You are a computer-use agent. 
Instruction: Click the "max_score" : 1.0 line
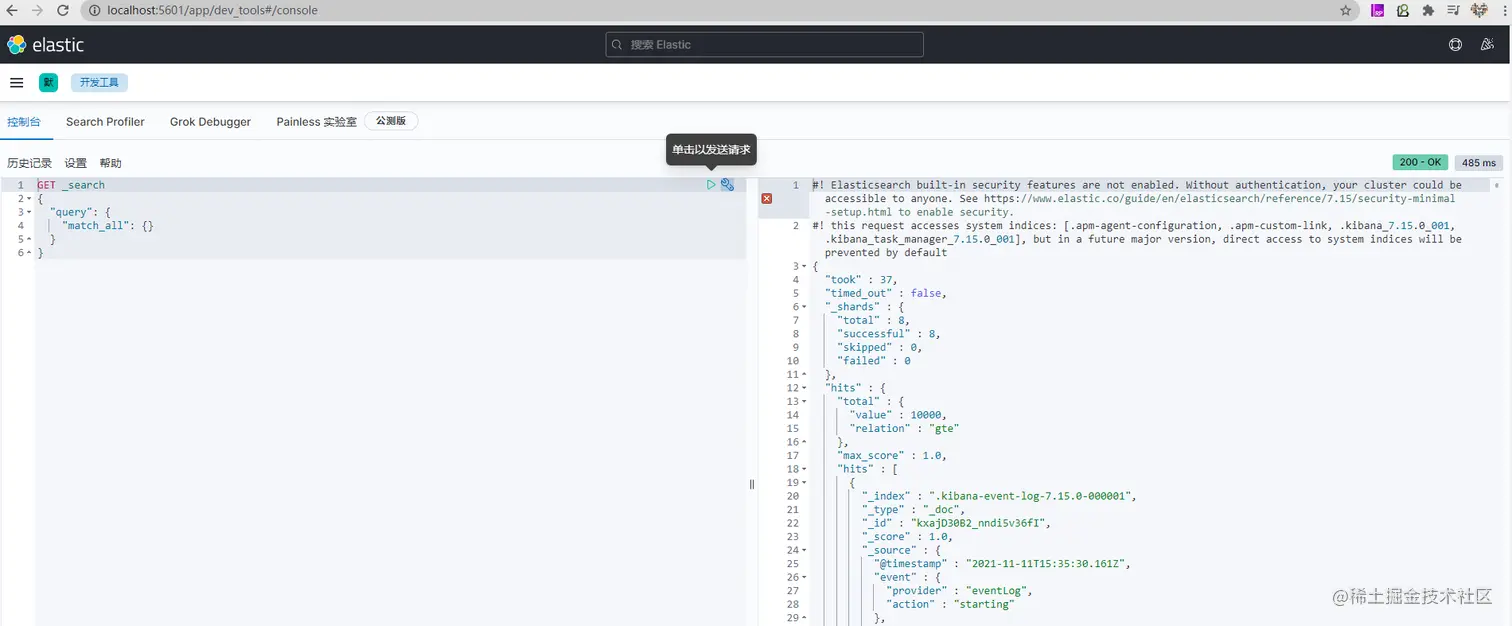(891, 455)
